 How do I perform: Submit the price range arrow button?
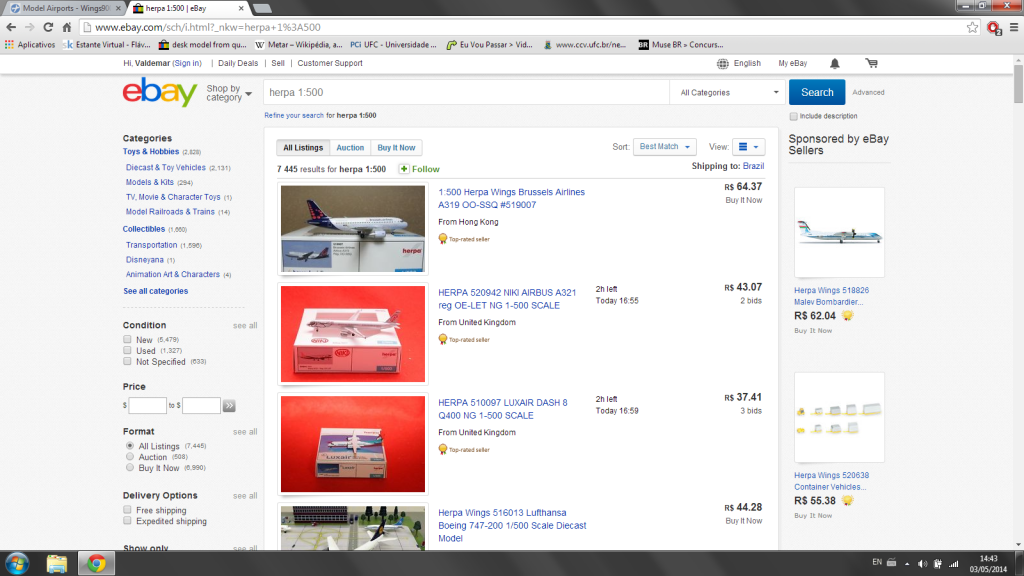[229, 406]
